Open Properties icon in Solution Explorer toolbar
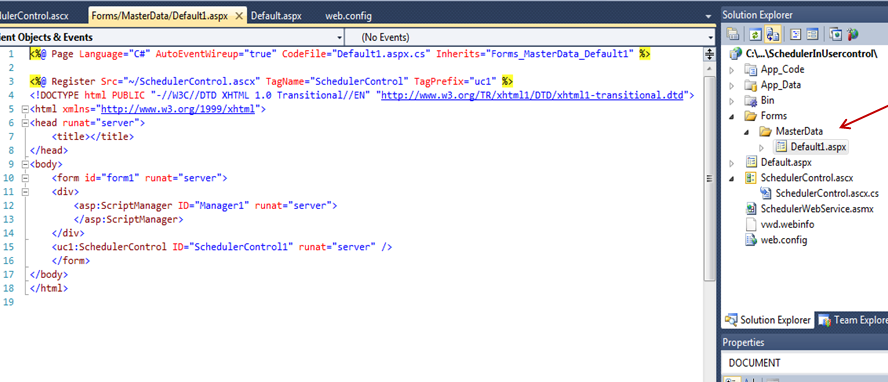Image resolution: width=888 pixels, height=382 pixels. tap(732, 35)
